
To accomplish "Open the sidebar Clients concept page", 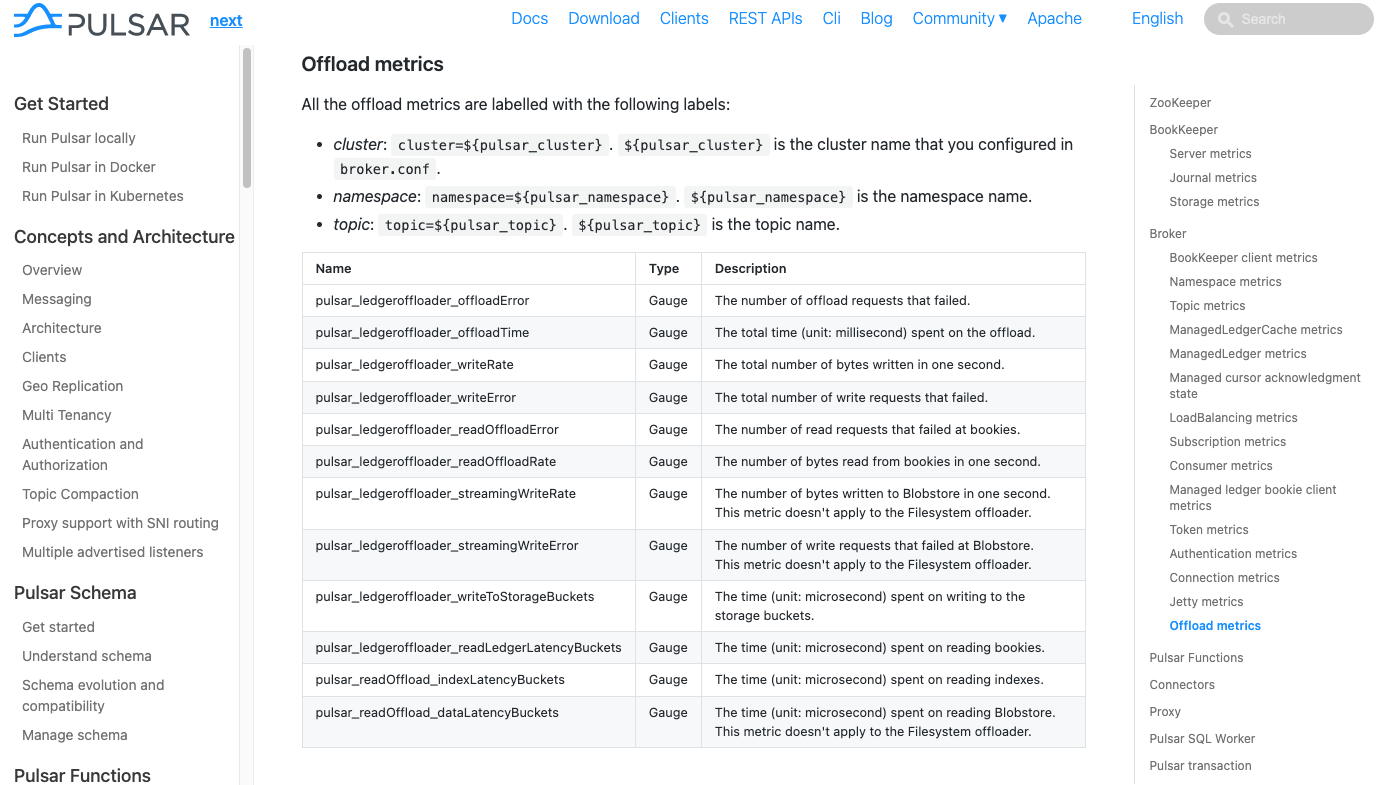I will pyautogui.click(x=44, y=357).
